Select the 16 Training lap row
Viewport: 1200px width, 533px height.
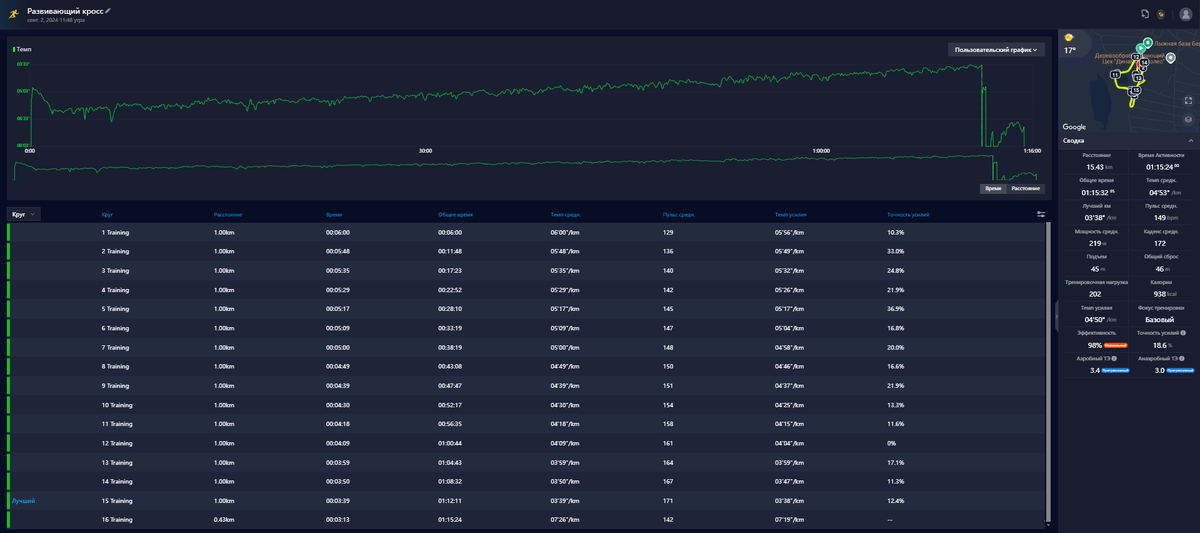(x=526, y=520)
